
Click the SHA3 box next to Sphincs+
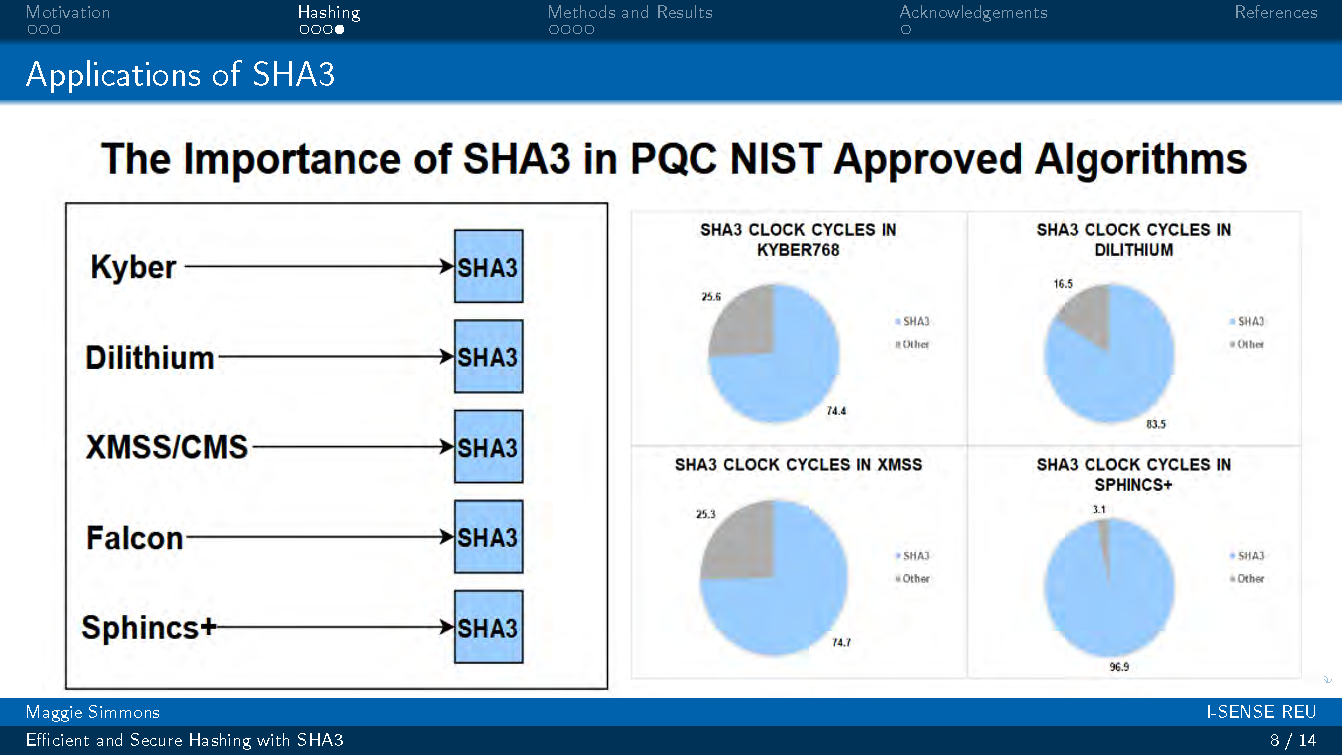(x=488, y=627)
